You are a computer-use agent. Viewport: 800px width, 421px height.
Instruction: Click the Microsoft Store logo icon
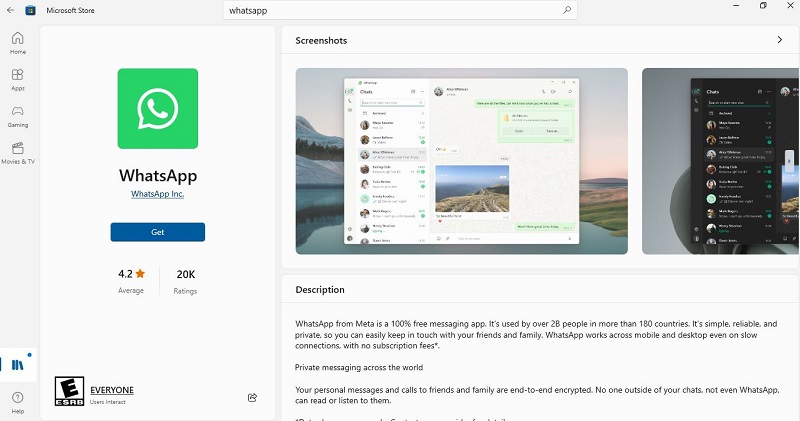coord(31,10)
